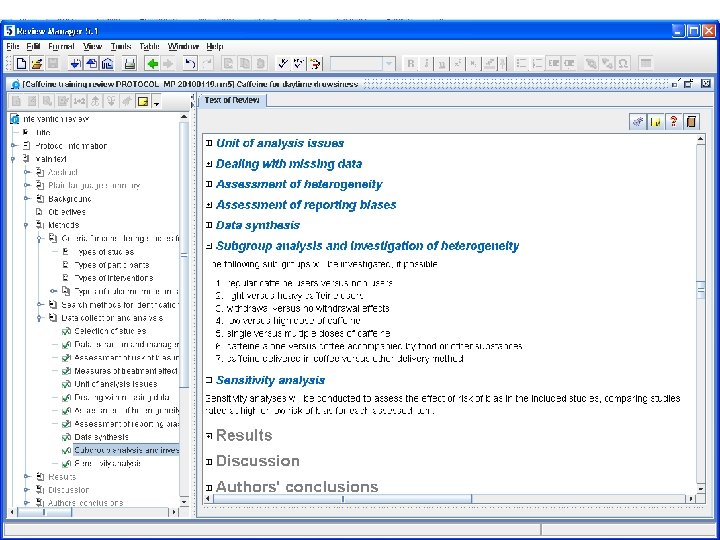Viewport: 720px width, 540px height.
Task: Click the Sensitivity analysis heading
Action: click(270, 380)
